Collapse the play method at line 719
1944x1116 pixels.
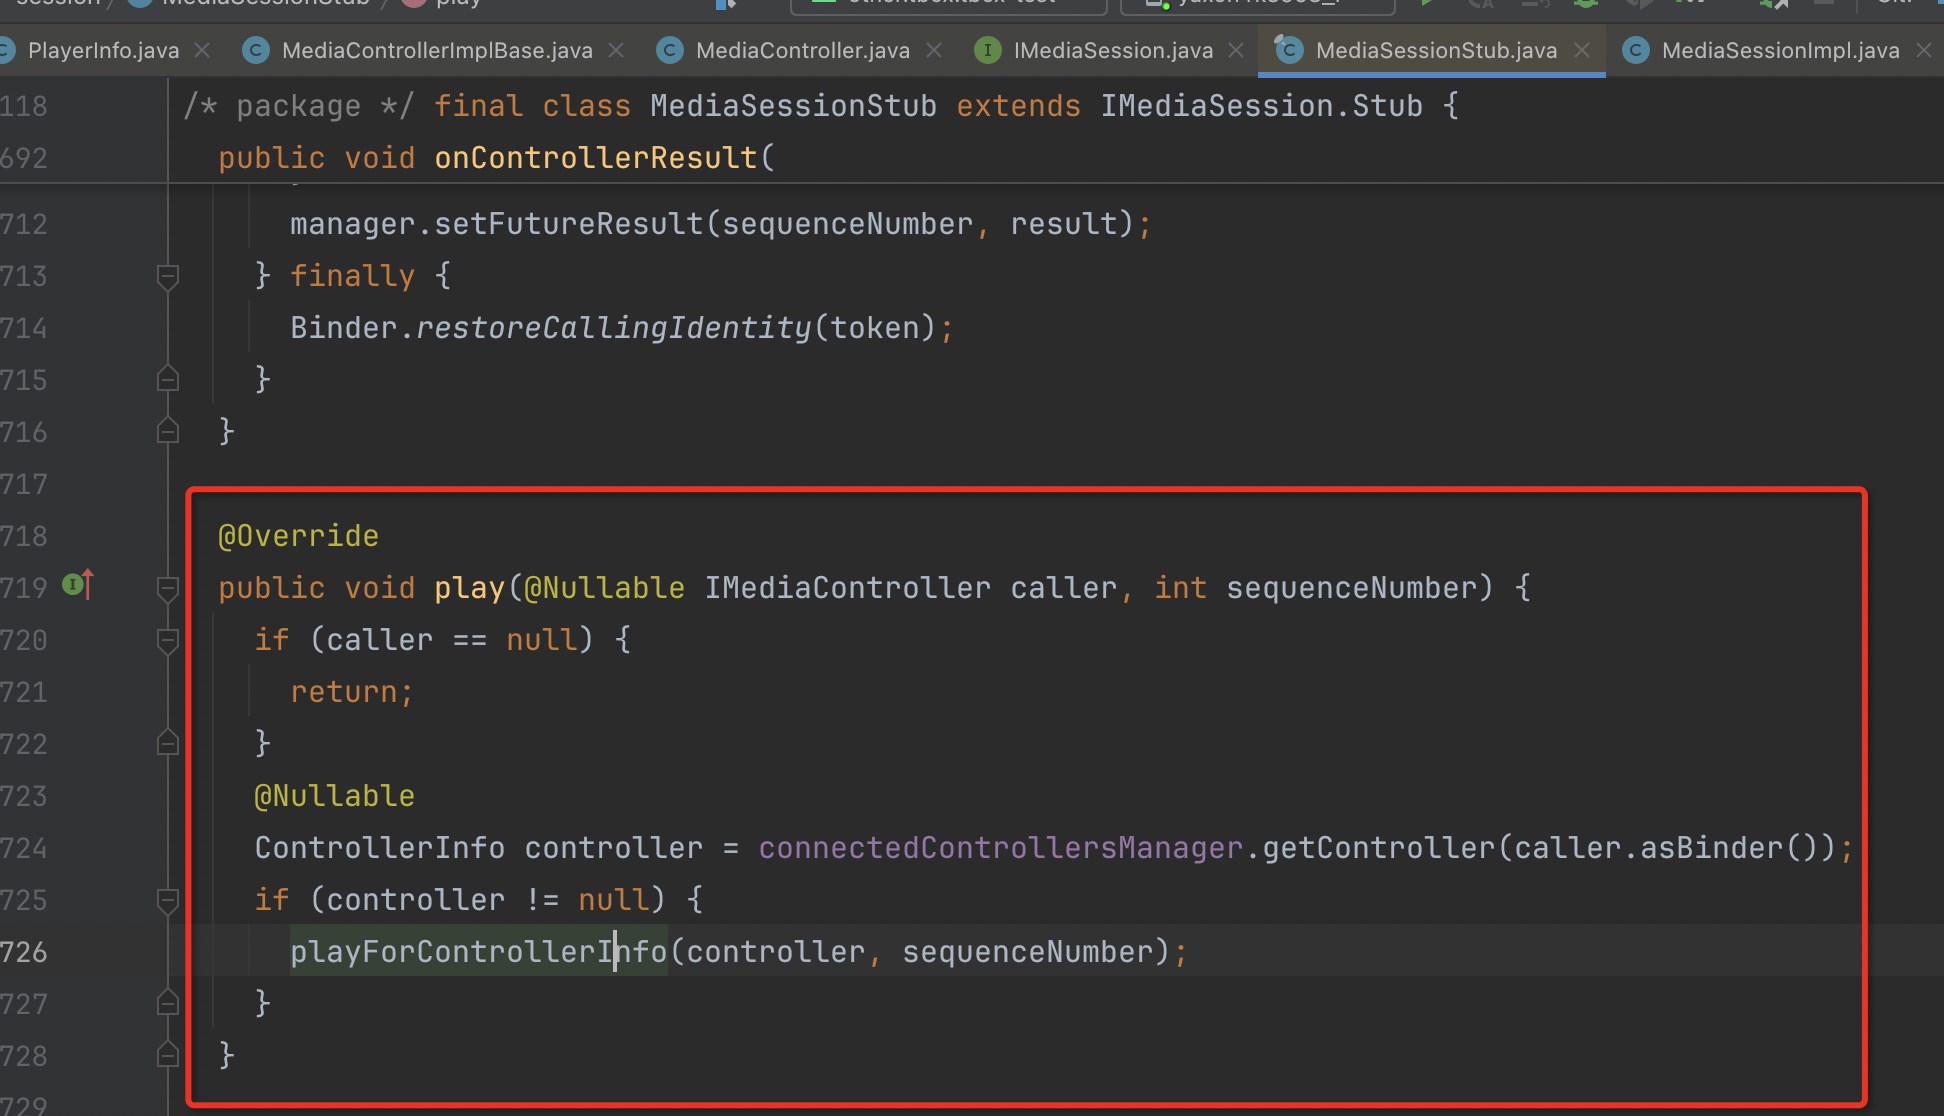[x=168, y=588]
